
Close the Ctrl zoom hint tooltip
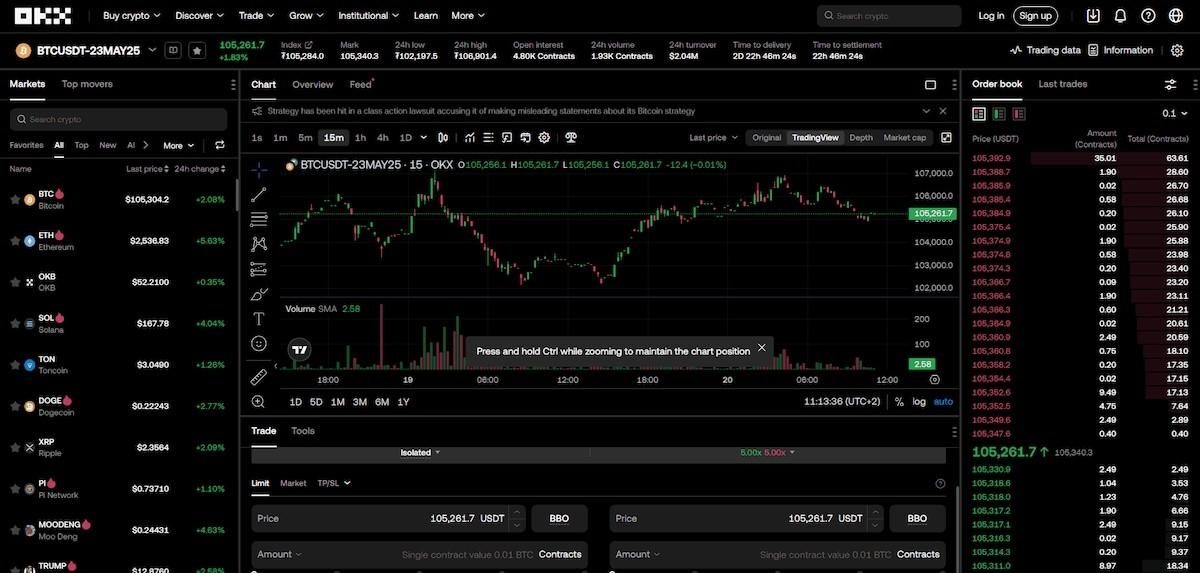tap(761, 348)
